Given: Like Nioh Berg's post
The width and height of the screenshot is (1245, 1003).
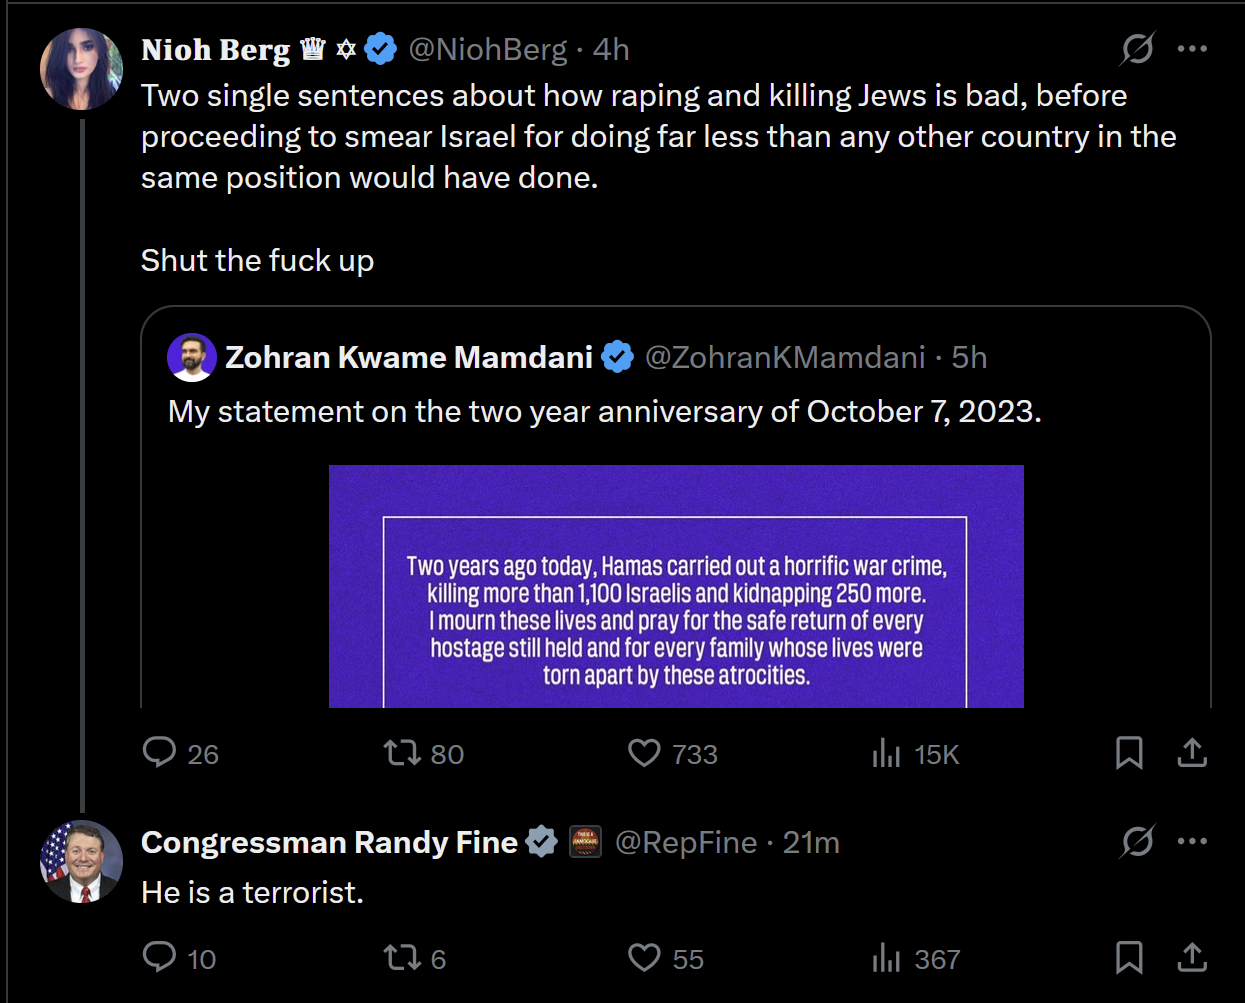Looking at the screenshot, I should pyautogui.click(x=644, y=752).
